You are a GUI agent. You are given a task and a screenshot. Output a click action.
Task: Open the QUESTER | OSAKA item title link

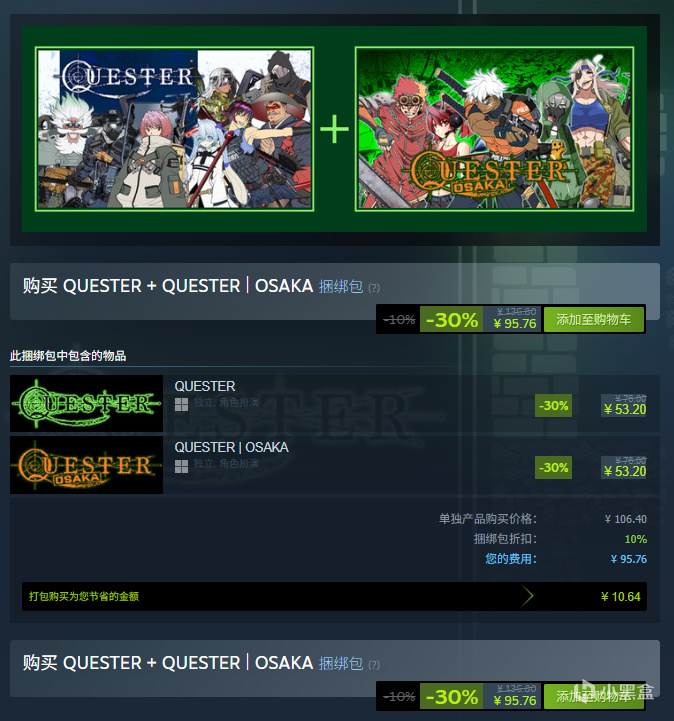pos(231,447)
